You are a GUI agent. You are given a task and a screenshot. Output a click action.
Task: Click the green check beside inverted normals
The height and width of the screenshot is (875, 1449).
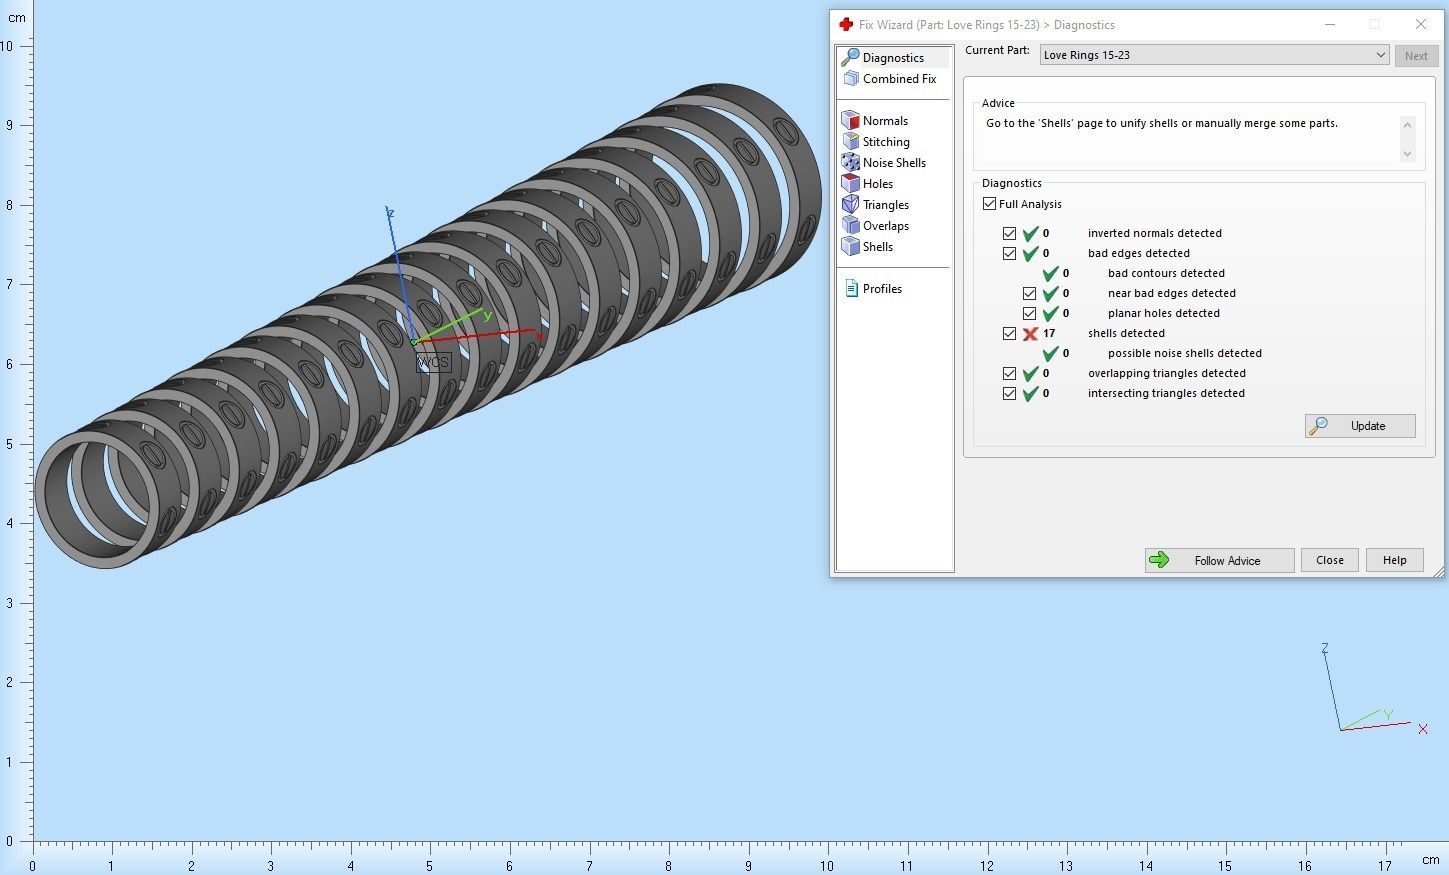1030,233
